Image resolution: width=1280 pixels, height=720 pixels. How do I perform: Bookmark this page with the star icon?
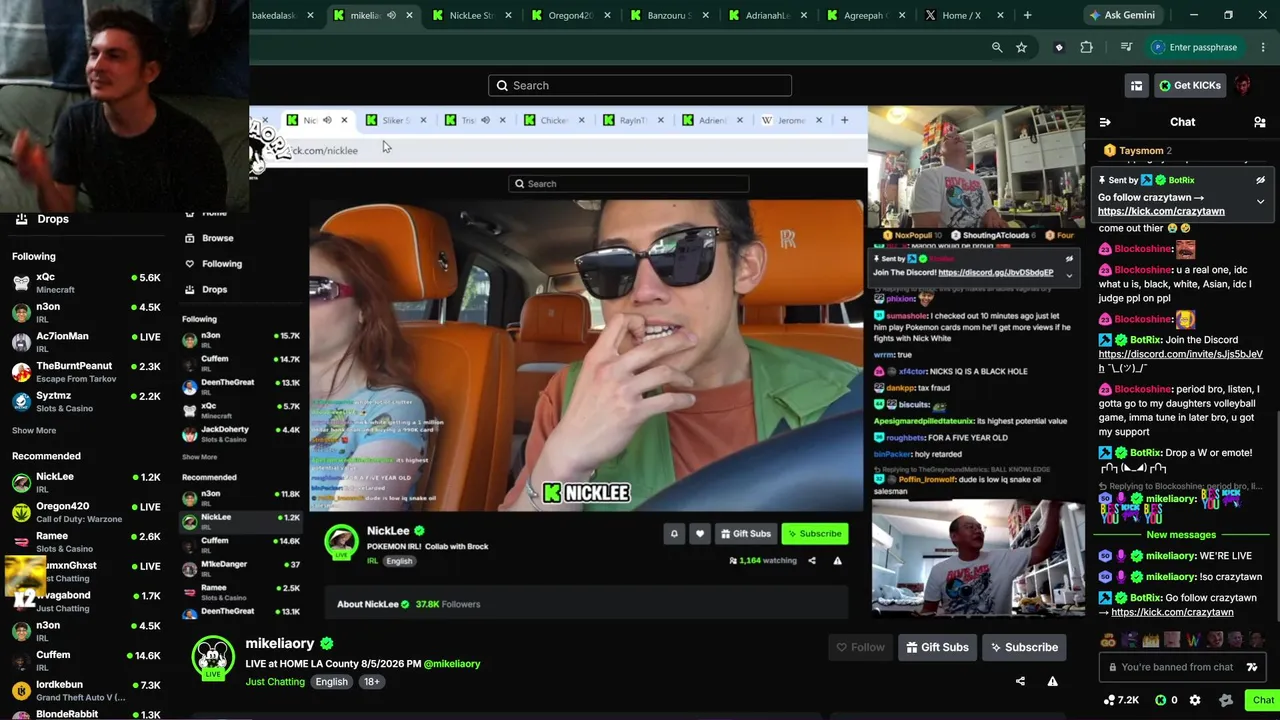[x=1021, y=47]
